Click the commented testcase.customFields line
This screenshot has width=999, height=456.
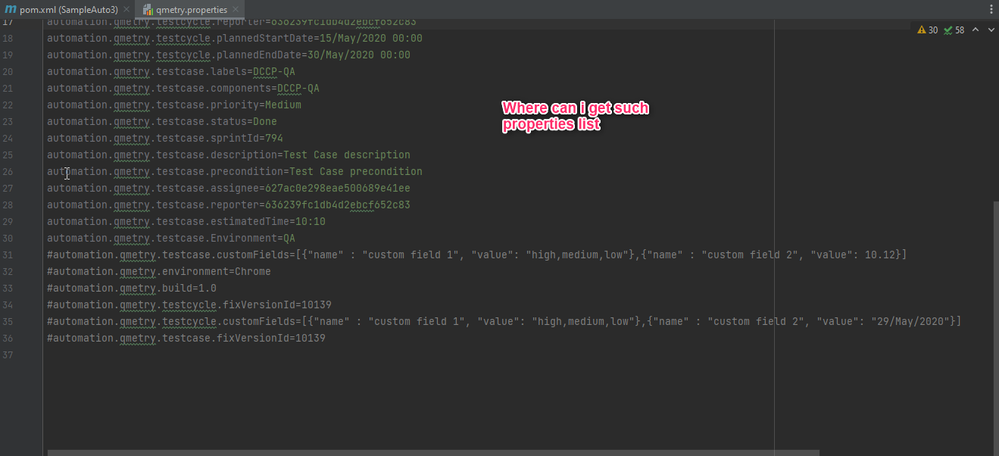[x=477, y=255]
